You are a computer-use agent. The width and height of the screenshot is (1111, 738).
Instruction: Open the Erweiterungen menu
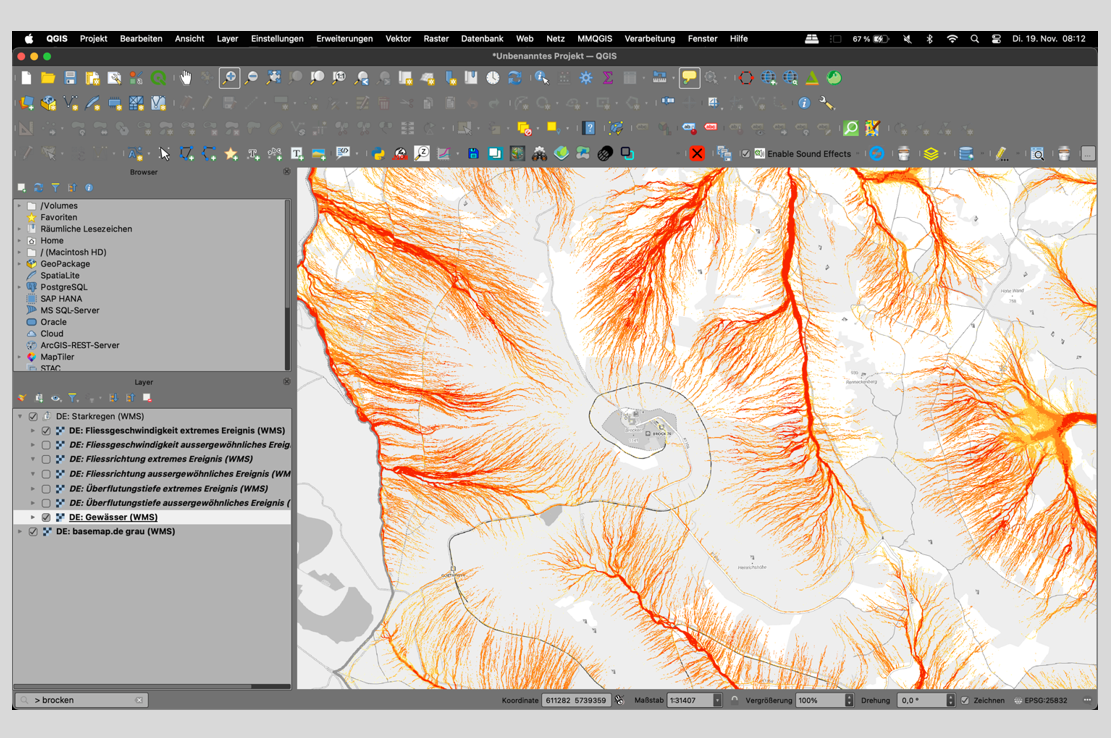tap(344, 39)
